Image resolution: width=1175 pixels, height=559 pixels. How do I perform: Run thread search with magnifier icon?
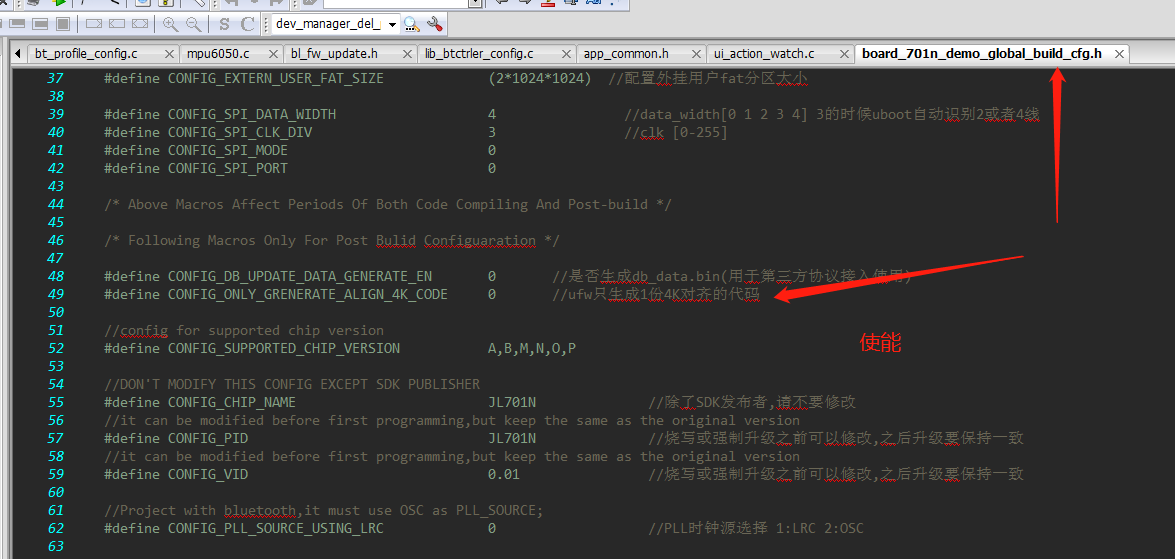pos(411,24)
